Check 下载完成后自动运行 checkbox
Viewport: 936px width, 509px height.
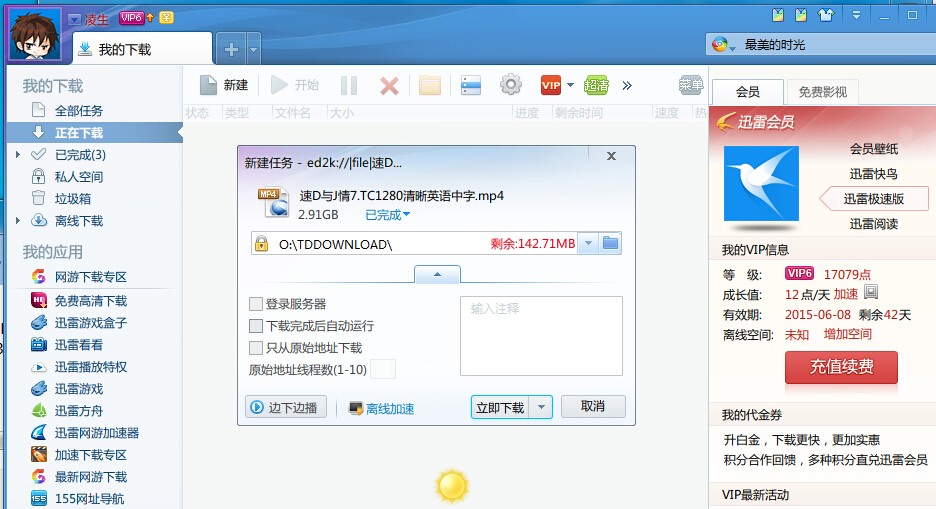[x=255, y=326]
